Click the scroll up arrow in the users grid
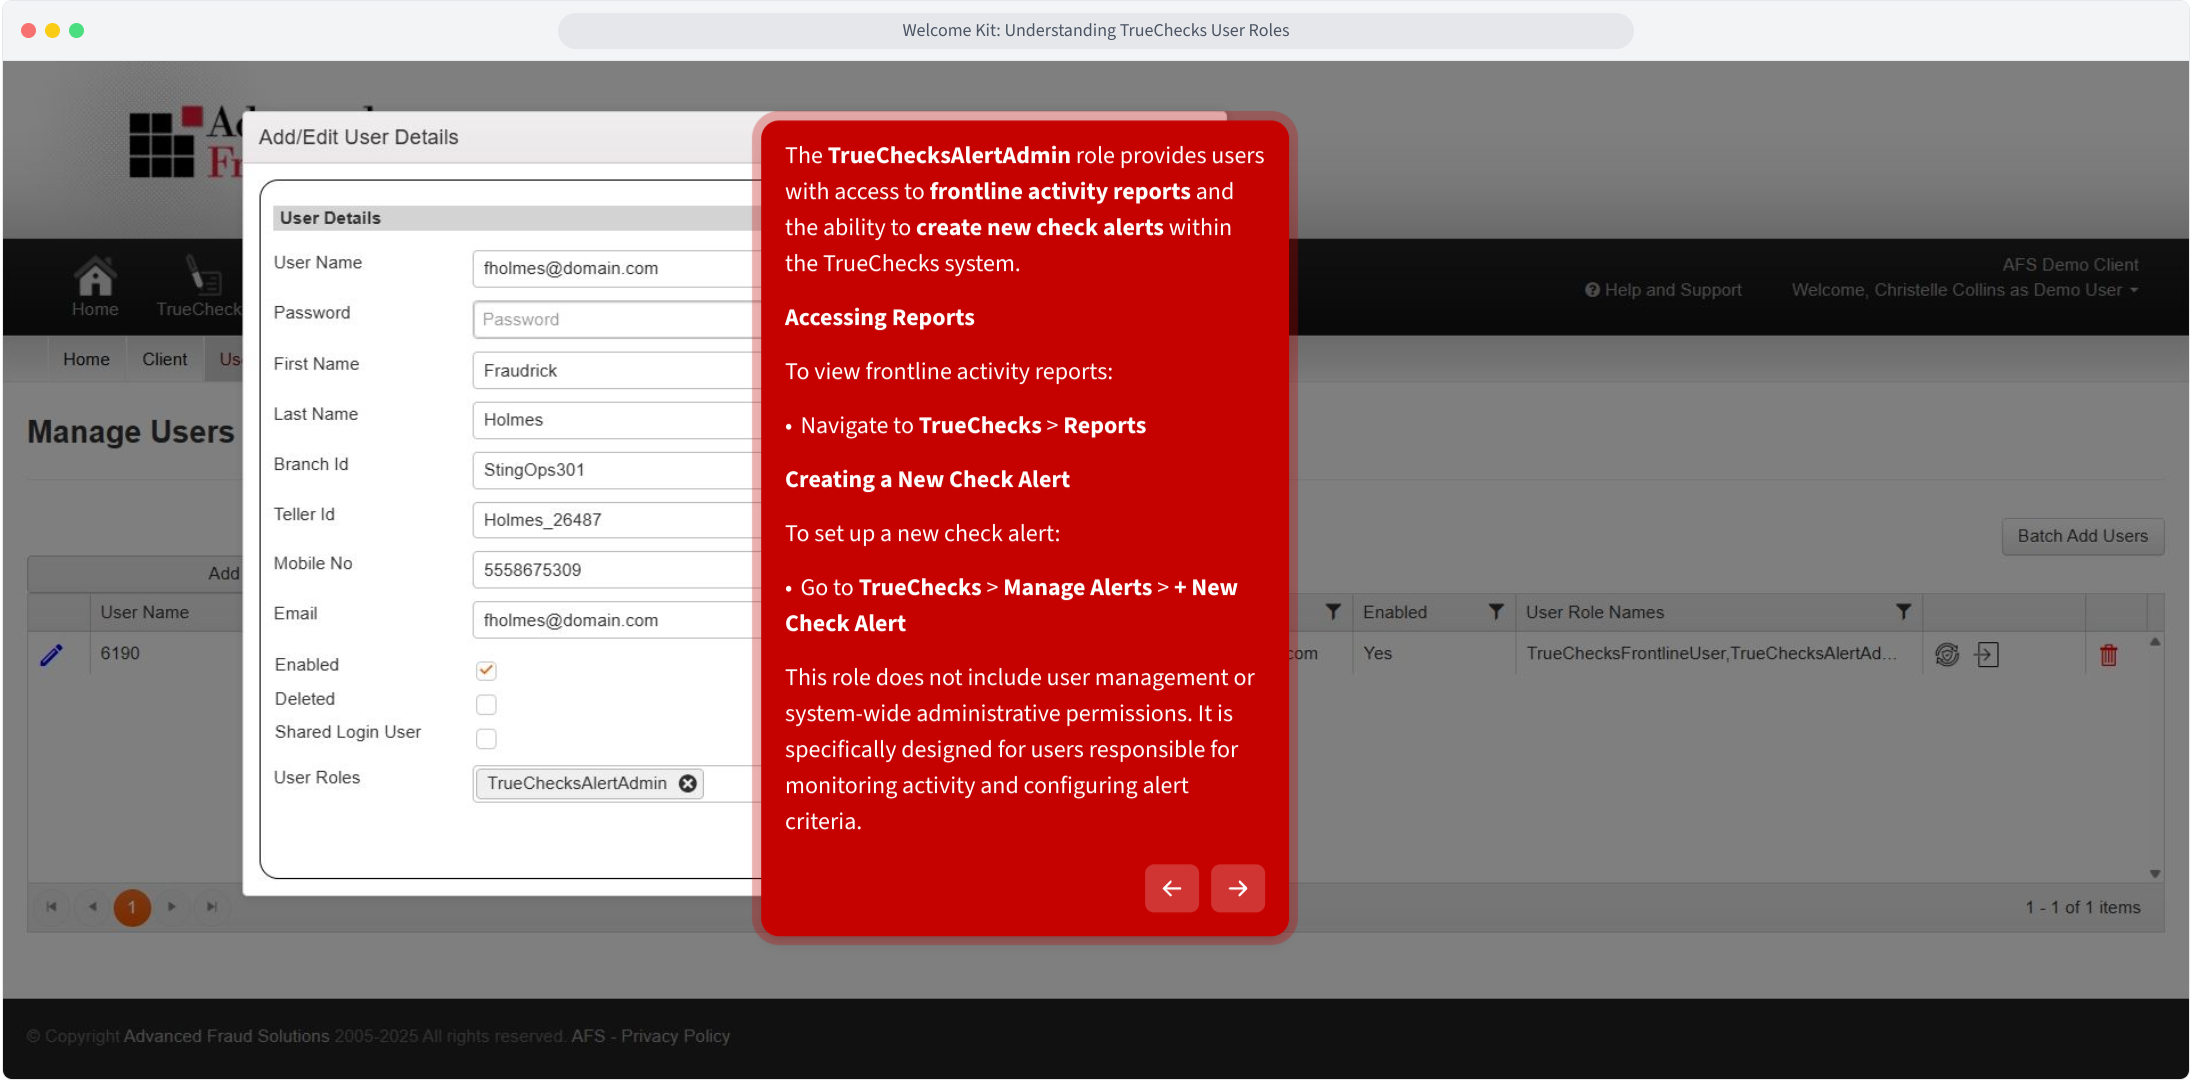The width and height of the screenshot is (2192, 1080). pyautogui.click(x=2155, y=642)
